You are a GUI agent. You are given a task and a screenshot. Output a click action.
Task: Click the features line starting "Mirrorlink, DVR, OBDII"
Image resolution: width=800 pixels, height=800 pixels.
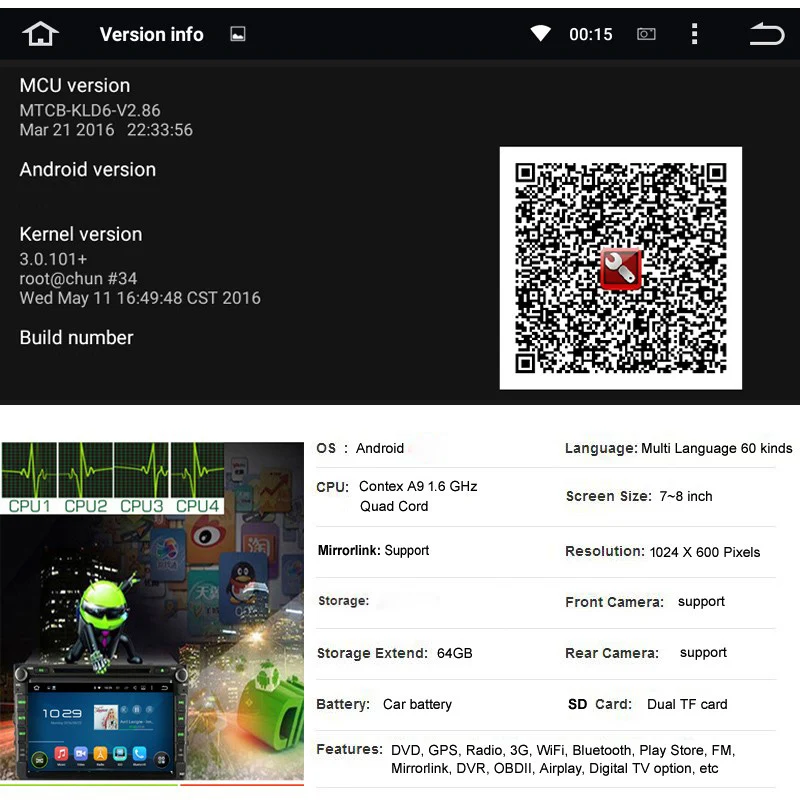555,768
